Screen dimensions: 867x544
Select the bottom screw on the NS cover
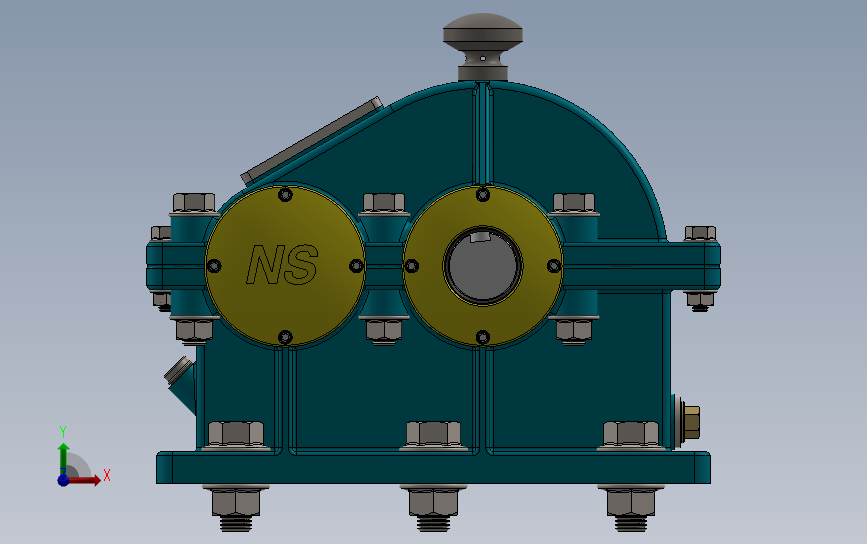(285, 337)
